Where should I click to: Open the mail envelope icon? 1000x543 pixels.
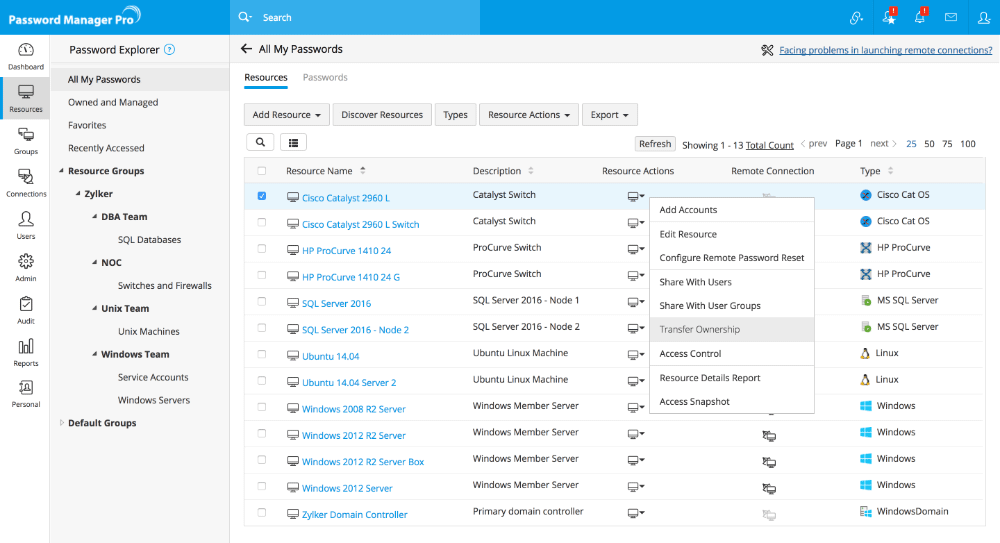tap(951, 17)
